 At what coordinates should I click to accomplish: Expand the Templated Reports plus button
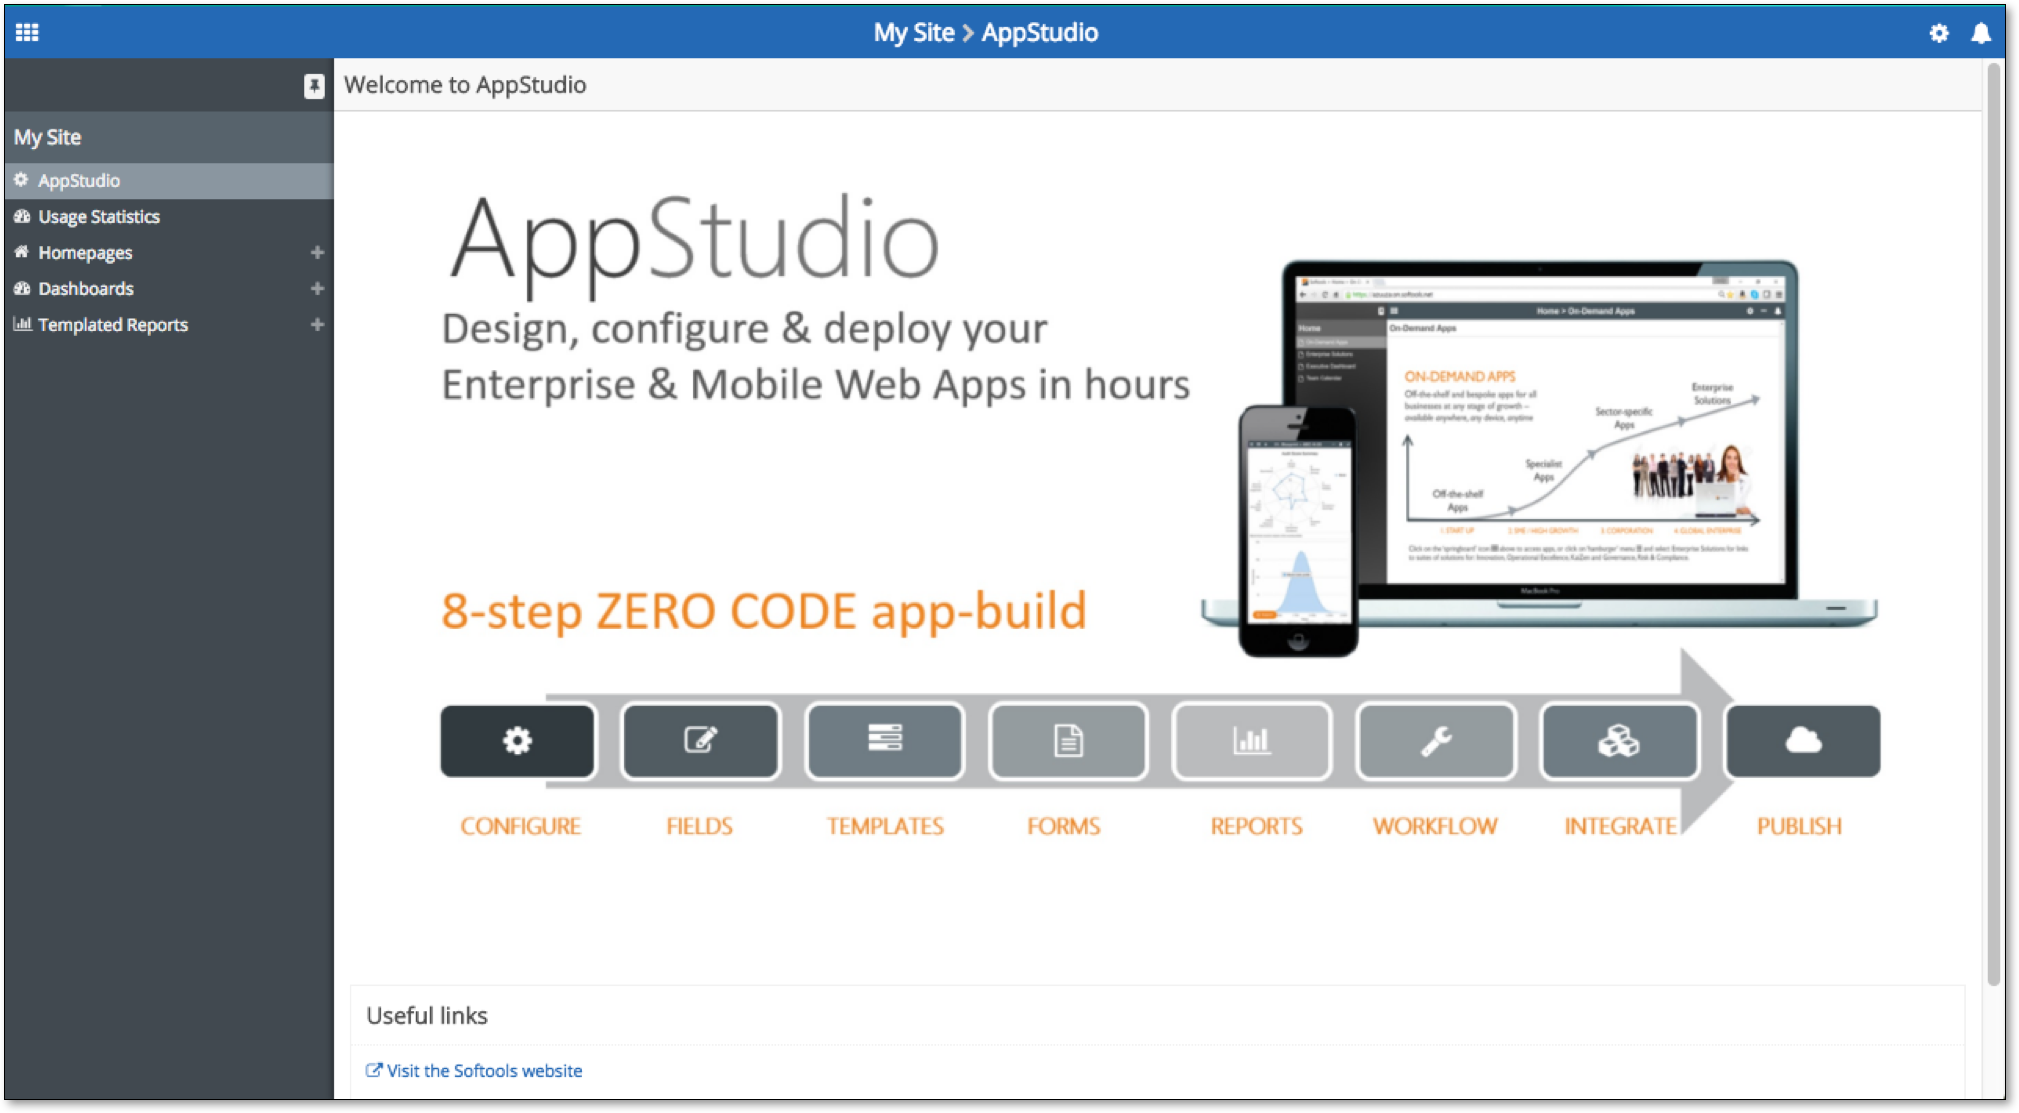click(317, 324)
